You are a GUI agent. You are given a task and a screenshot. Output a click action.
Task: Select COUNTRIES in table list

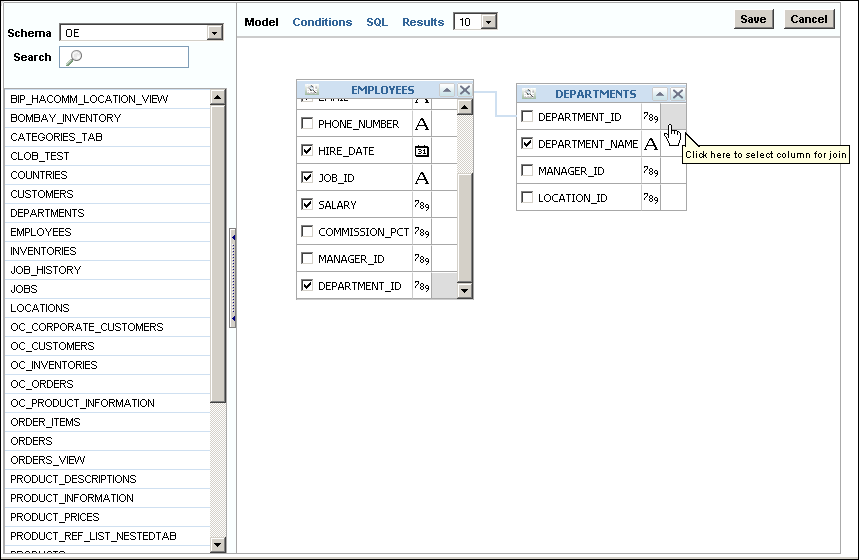[x=107, y=175]
